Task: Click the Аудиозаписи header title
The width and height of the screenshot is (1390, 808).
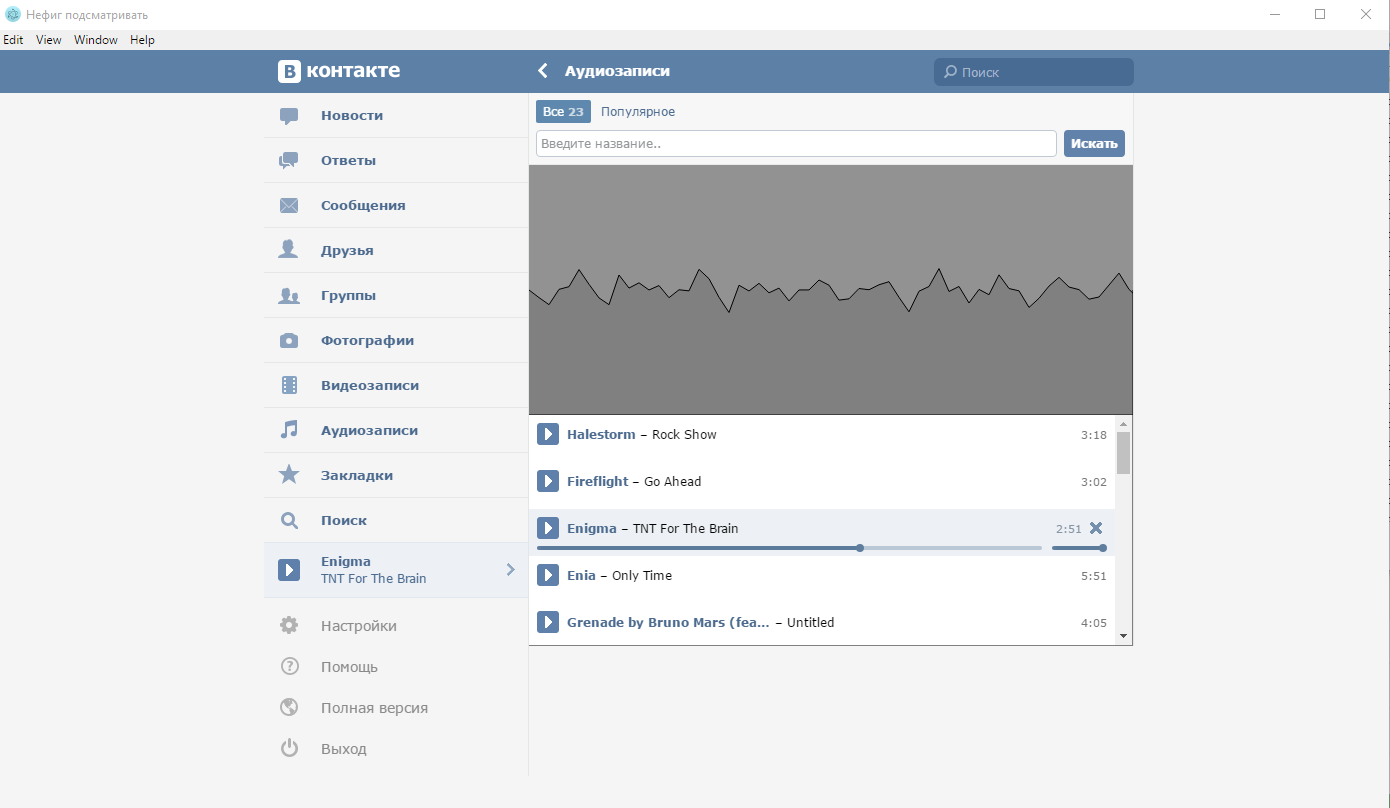Action: [x=617, y=71]
